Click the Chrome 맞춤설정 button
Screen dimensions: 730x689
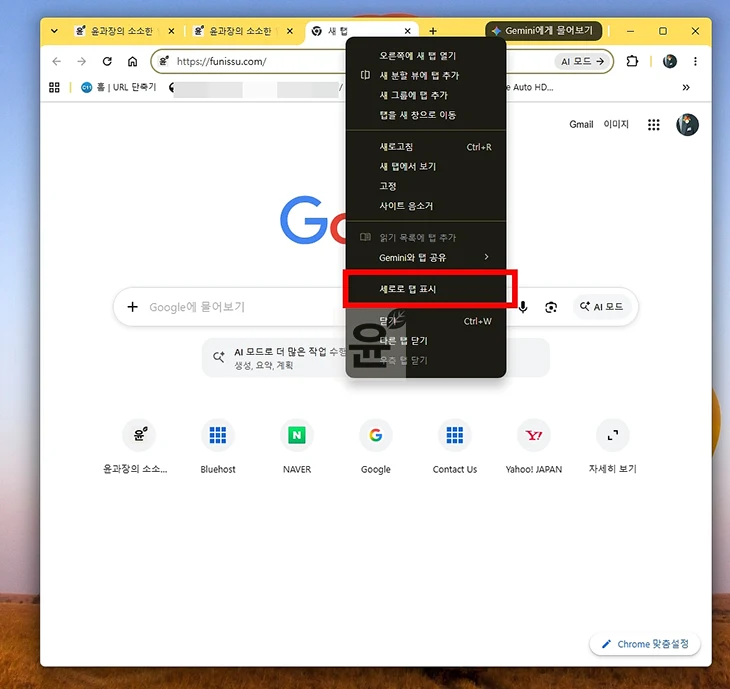[x=645, y=644]
